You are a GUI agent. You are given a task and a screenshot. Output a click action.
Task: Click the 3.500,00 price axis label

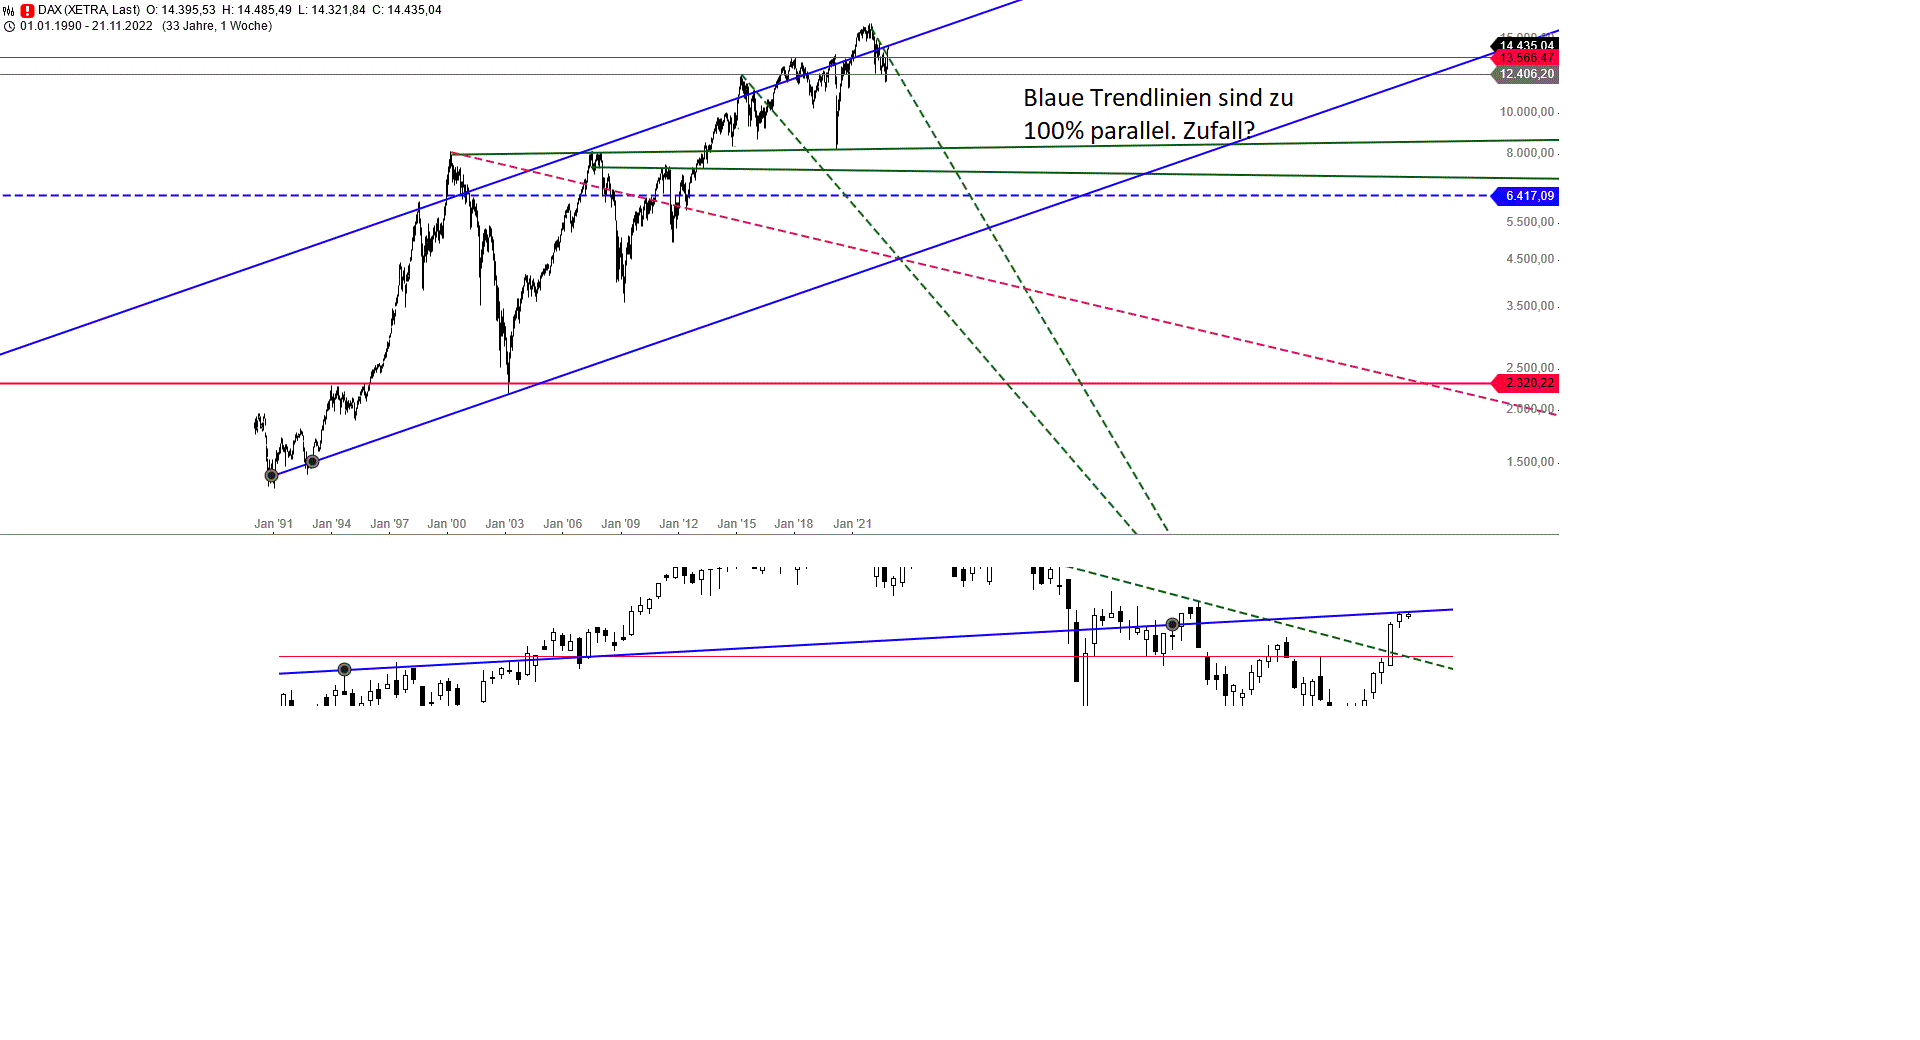(x=1530, y=306)
